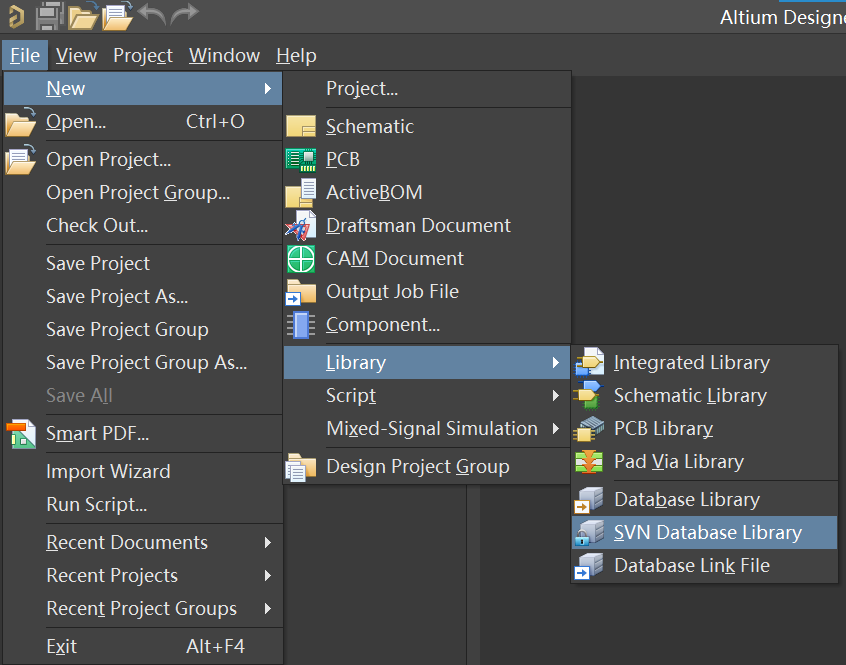Click the Schematic Library icon
Viewport: 846px width, 665px height.
coord(589,396)
